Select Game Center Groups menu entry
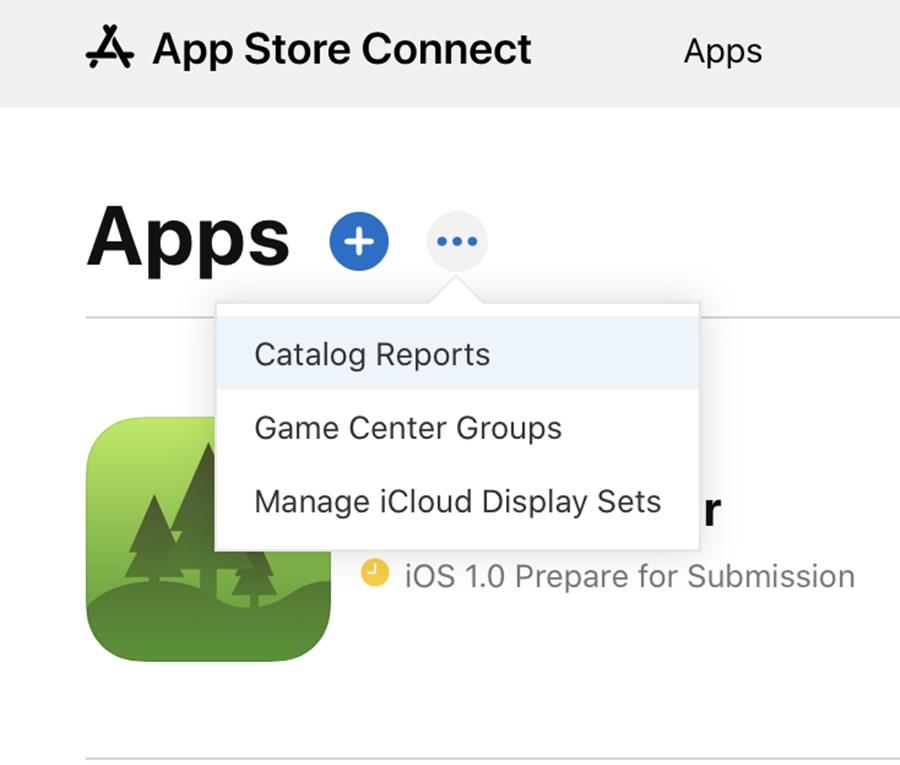This screenshot has height=765, width=900. point(457,428)
